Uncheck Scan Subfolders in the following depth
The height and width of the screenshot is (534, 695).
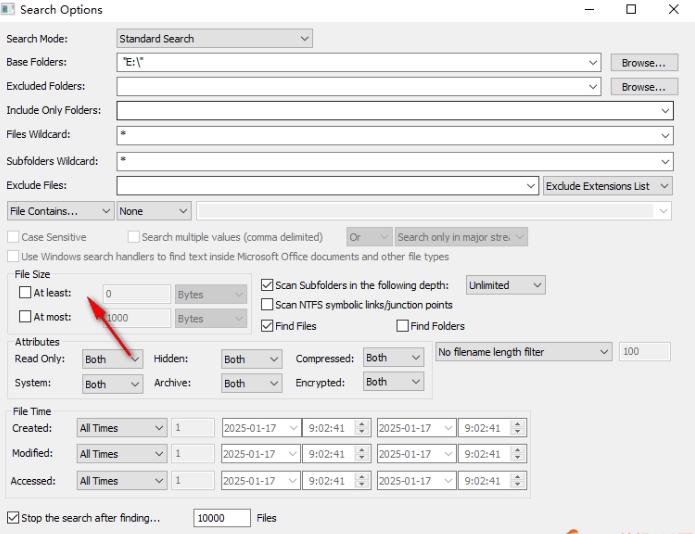(x=267, y=285)
